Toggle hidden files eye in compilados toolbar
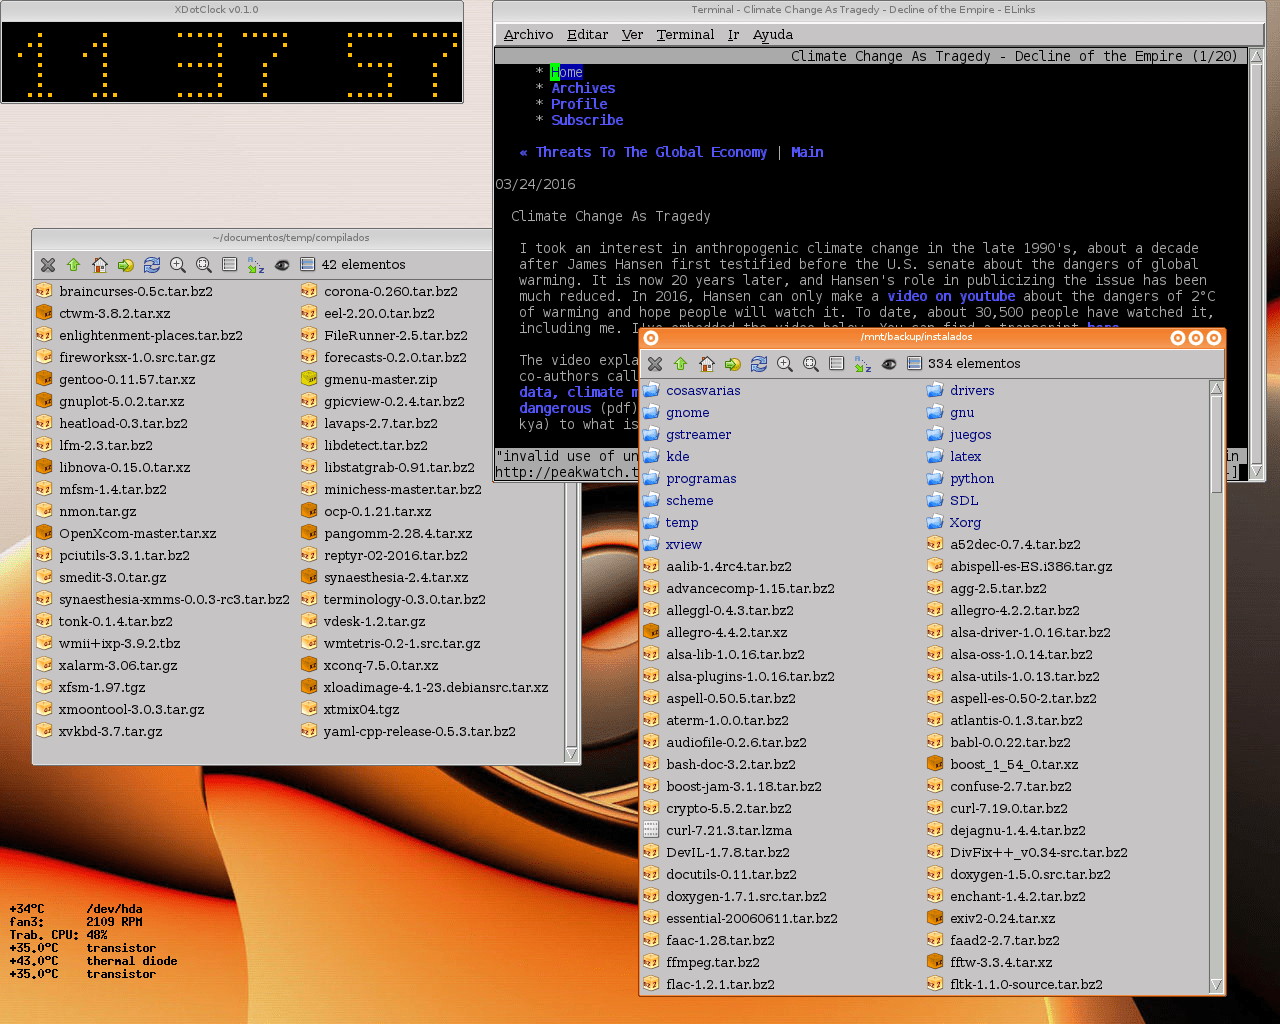 pos(281,265)
